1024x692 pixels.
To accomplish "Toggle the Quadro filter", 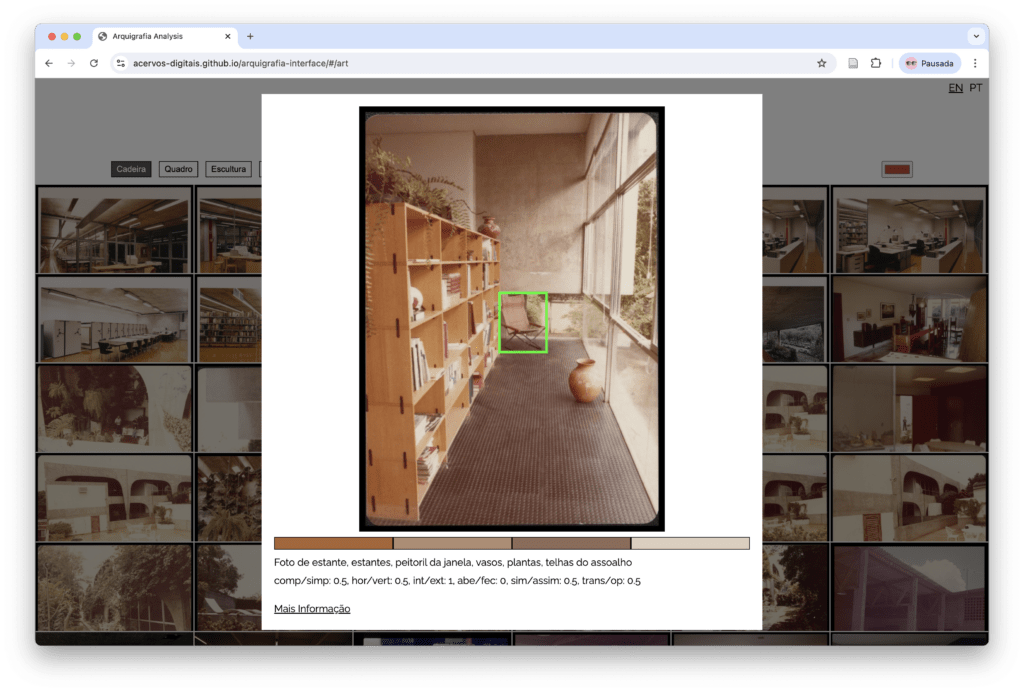I will [x=178, y=169].
